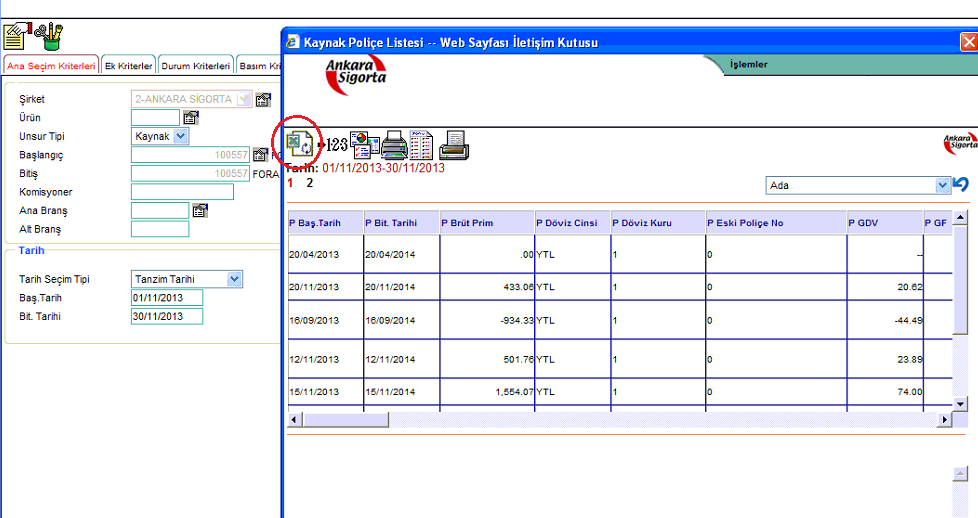Click the pencil cup tools icon

48,37
